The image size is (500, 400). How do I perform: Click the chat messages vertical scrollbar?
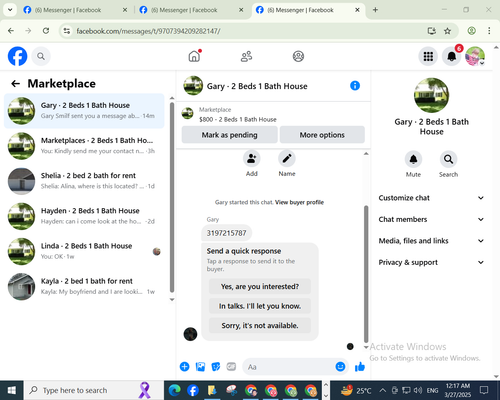coord(366,274)
